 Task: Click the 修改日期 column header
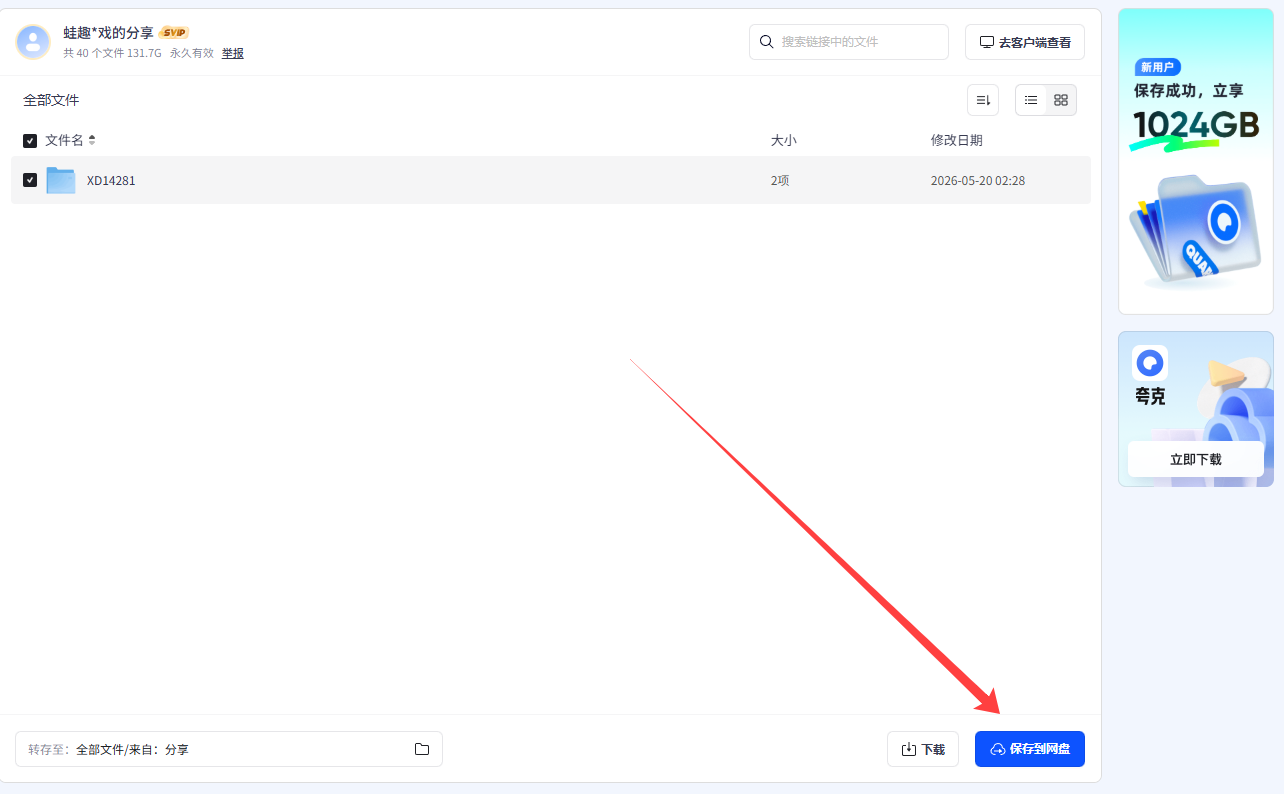[x=957, y=140]
